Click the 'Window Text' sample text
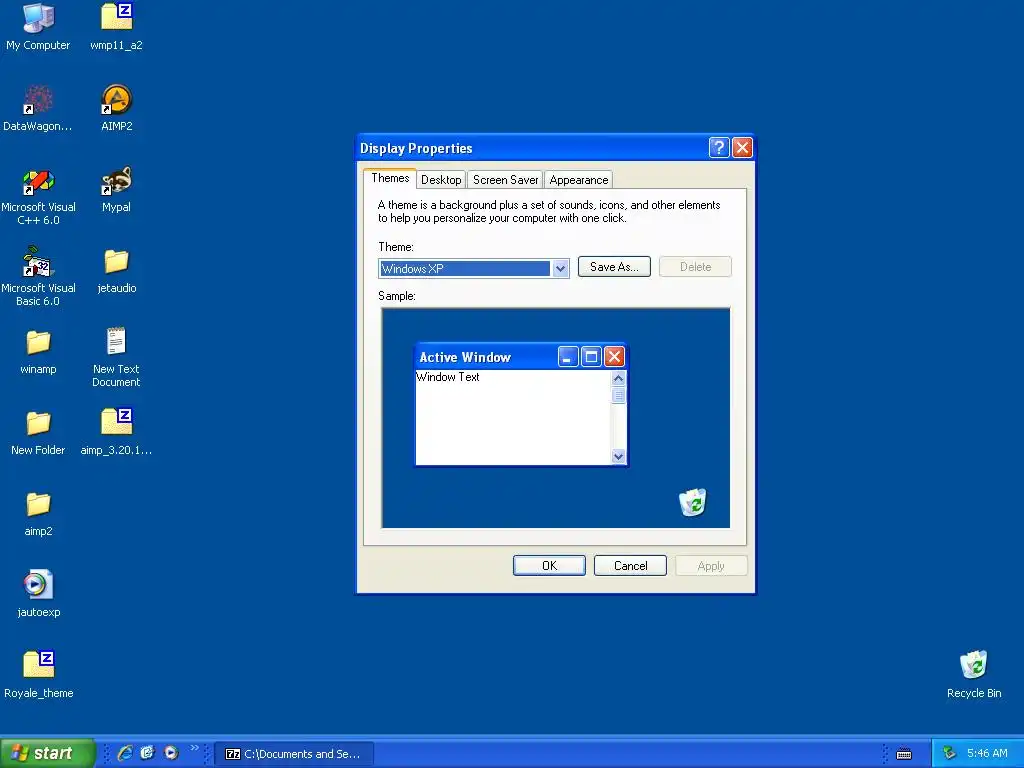This screenshot has width=1024, height=768. coord(448,377)
